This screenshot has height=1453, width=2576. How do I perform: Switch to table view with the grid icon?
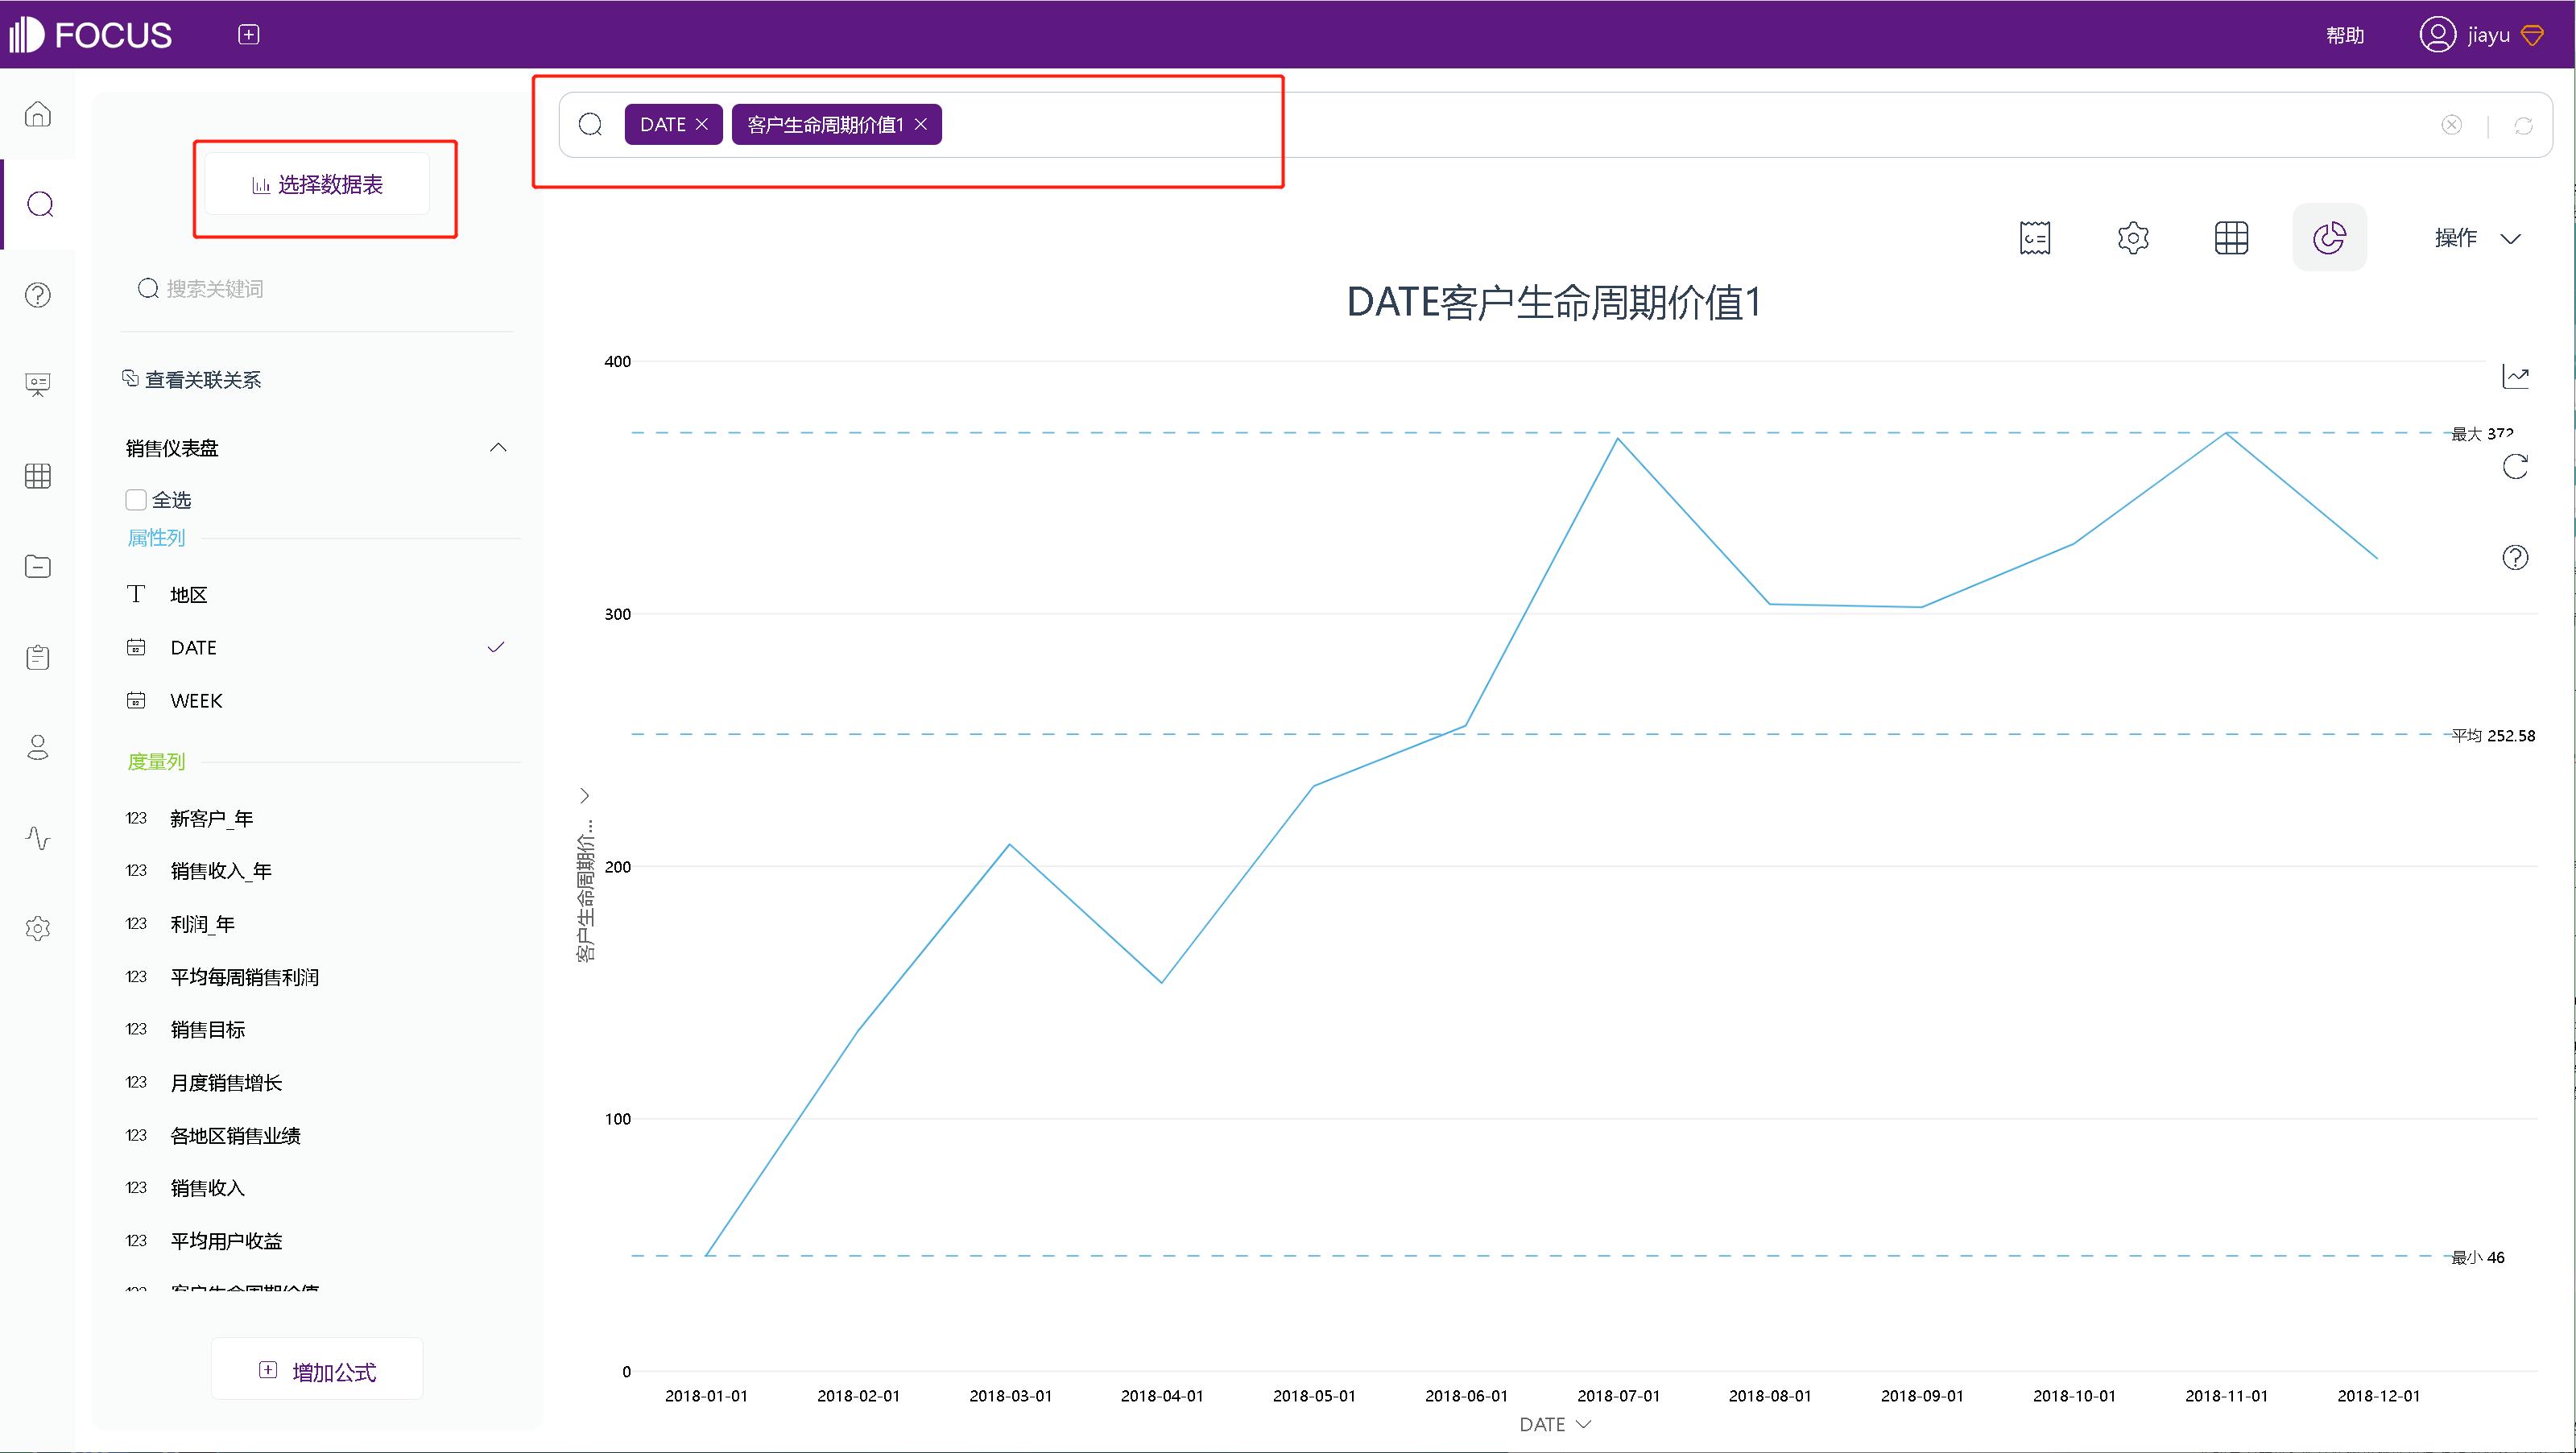2231,237
